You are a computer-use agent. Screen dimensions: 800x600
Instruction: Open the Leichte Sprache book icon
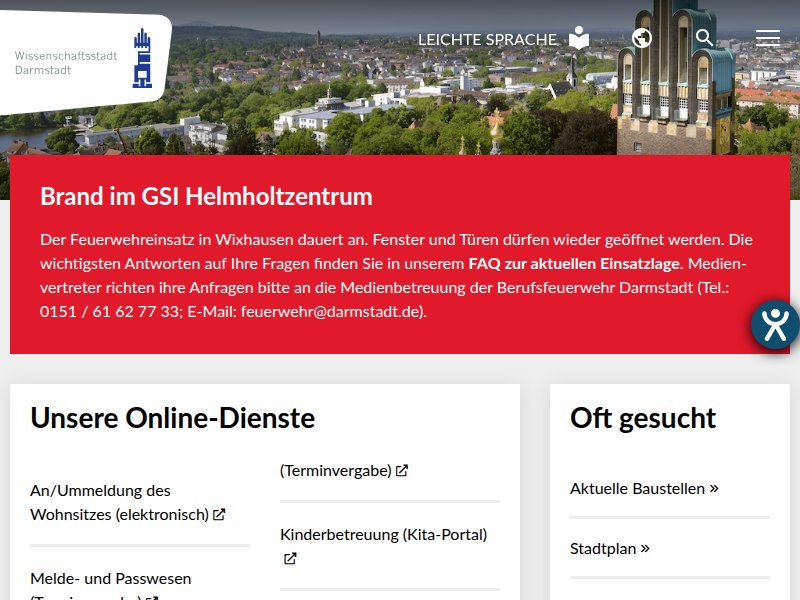(579, 39)
